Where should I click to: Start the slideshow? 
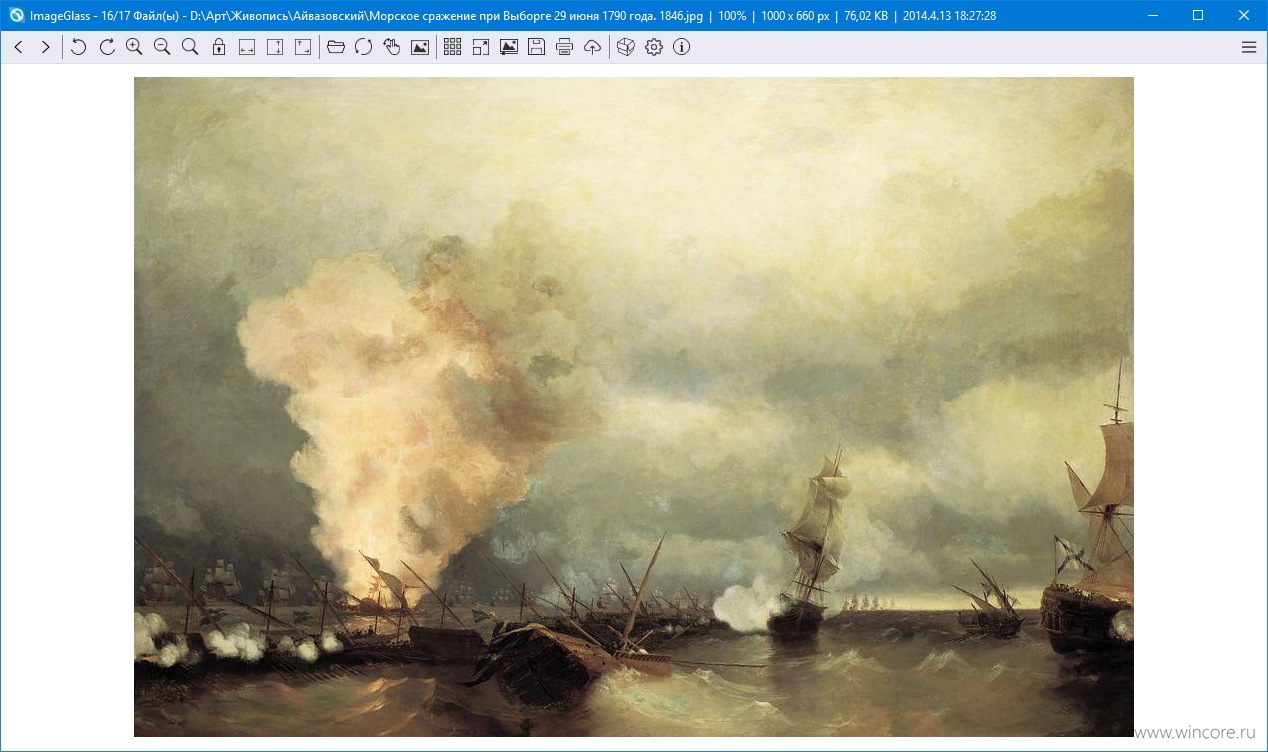point(509,47)
